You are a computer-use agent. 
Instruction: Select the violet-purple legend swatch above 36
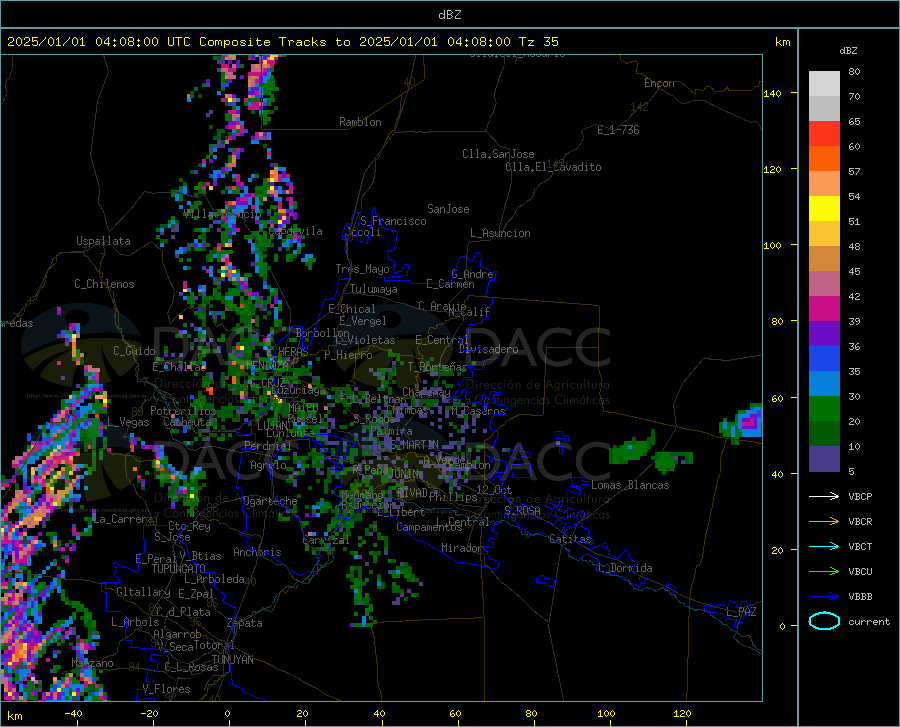[x=824, y=334]
